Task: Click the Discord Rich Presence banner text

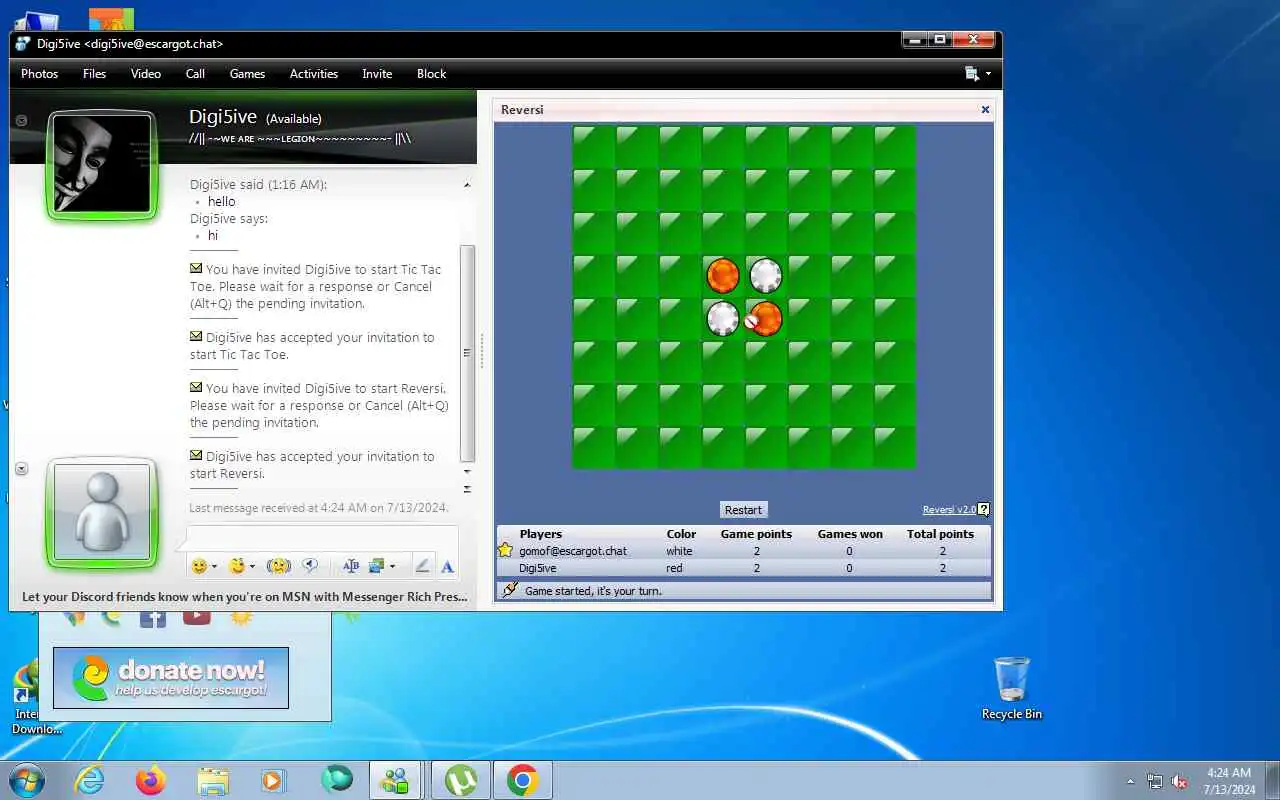Action: [245, 597]
